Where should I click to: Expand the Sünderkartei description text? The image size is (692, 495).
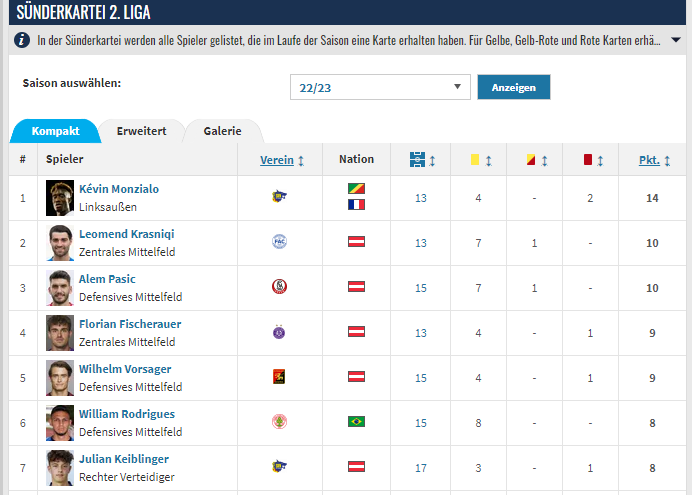coord(676,41)
